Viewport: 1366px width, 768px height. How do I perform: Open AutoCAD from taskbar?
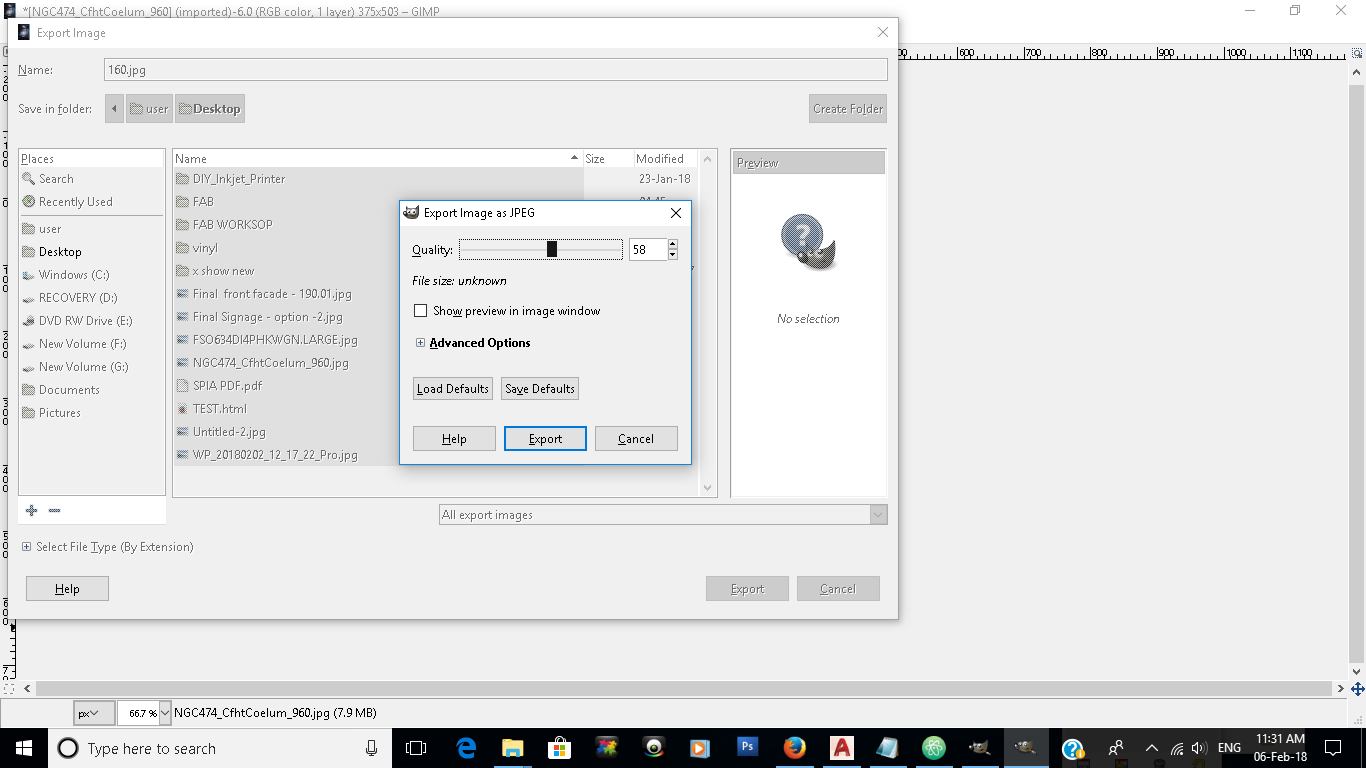click(841, 748)
